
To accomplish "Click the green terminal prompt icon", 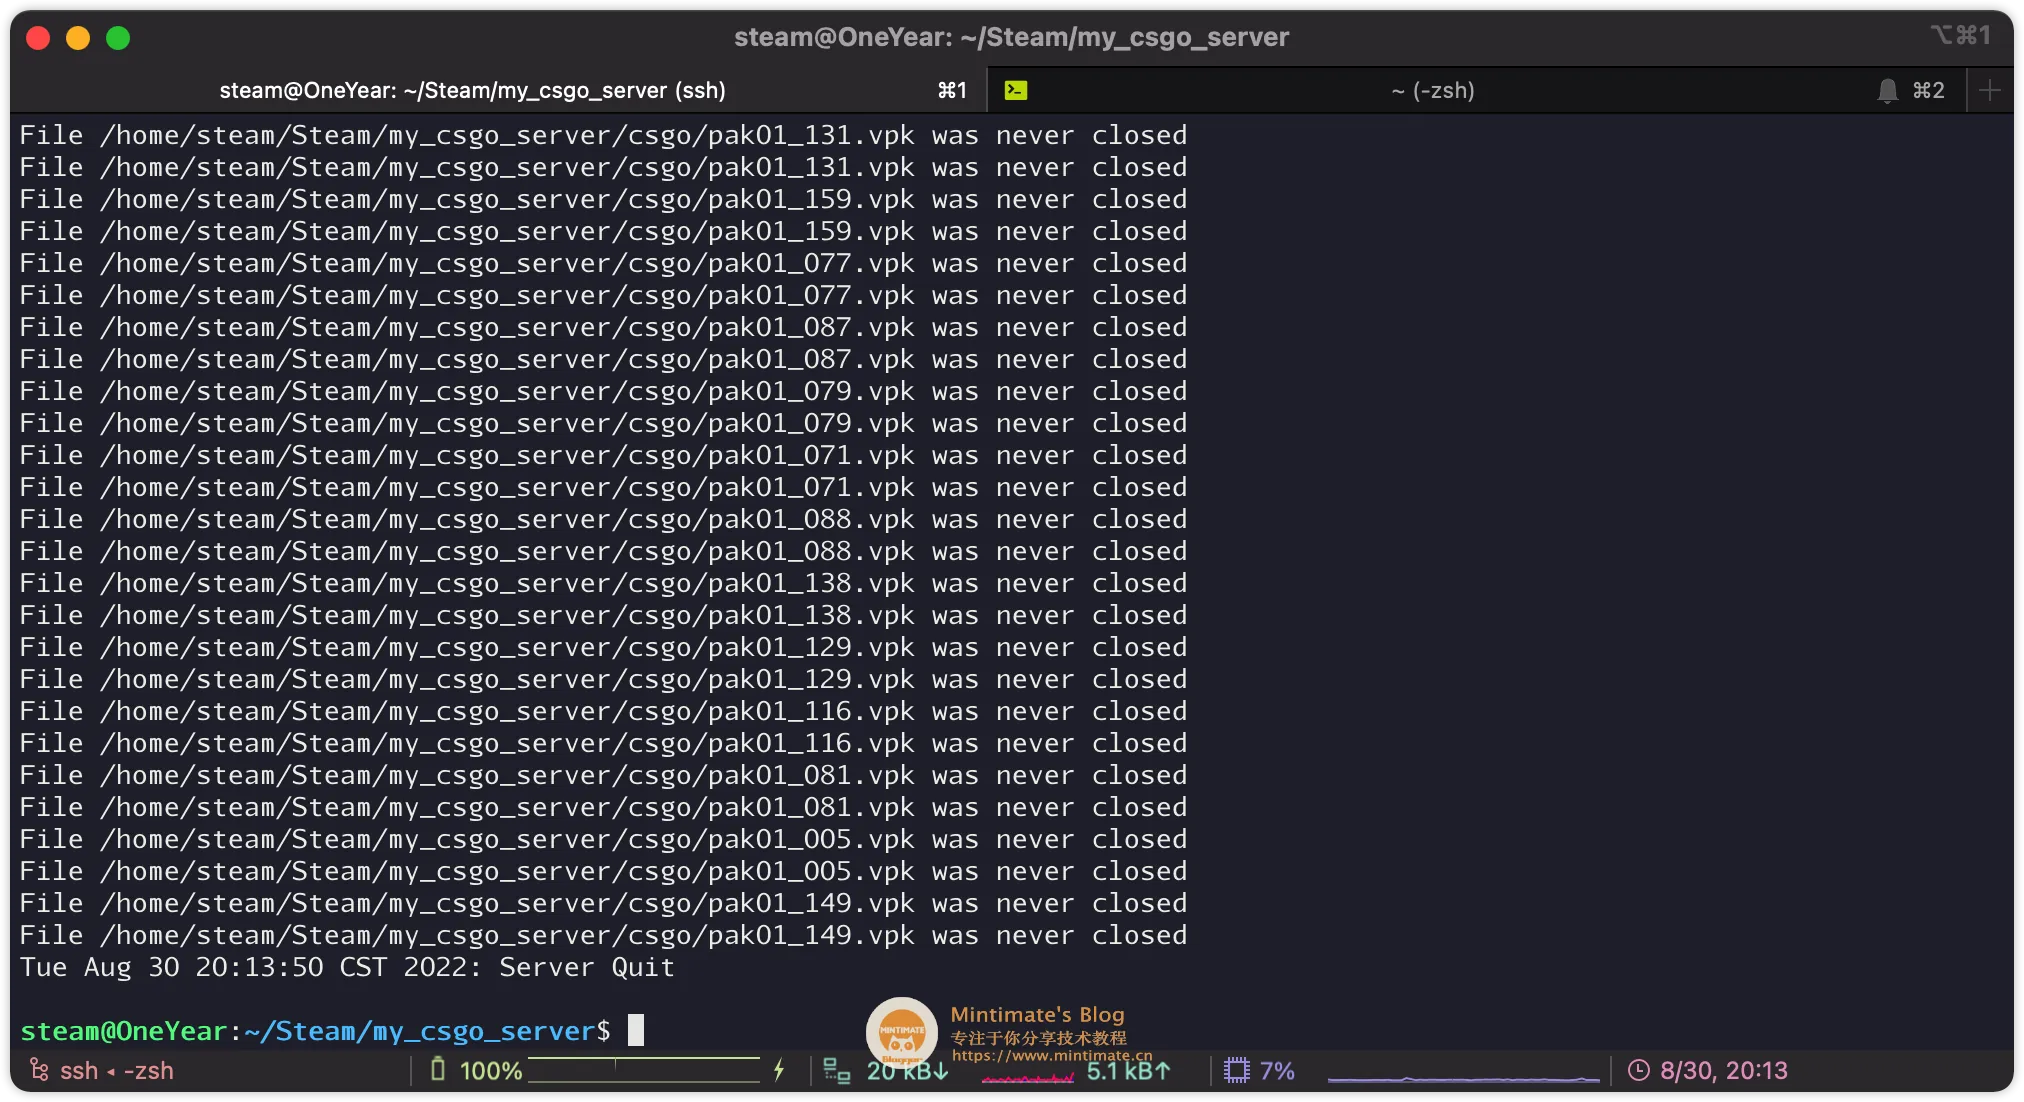I will 1016,90.
